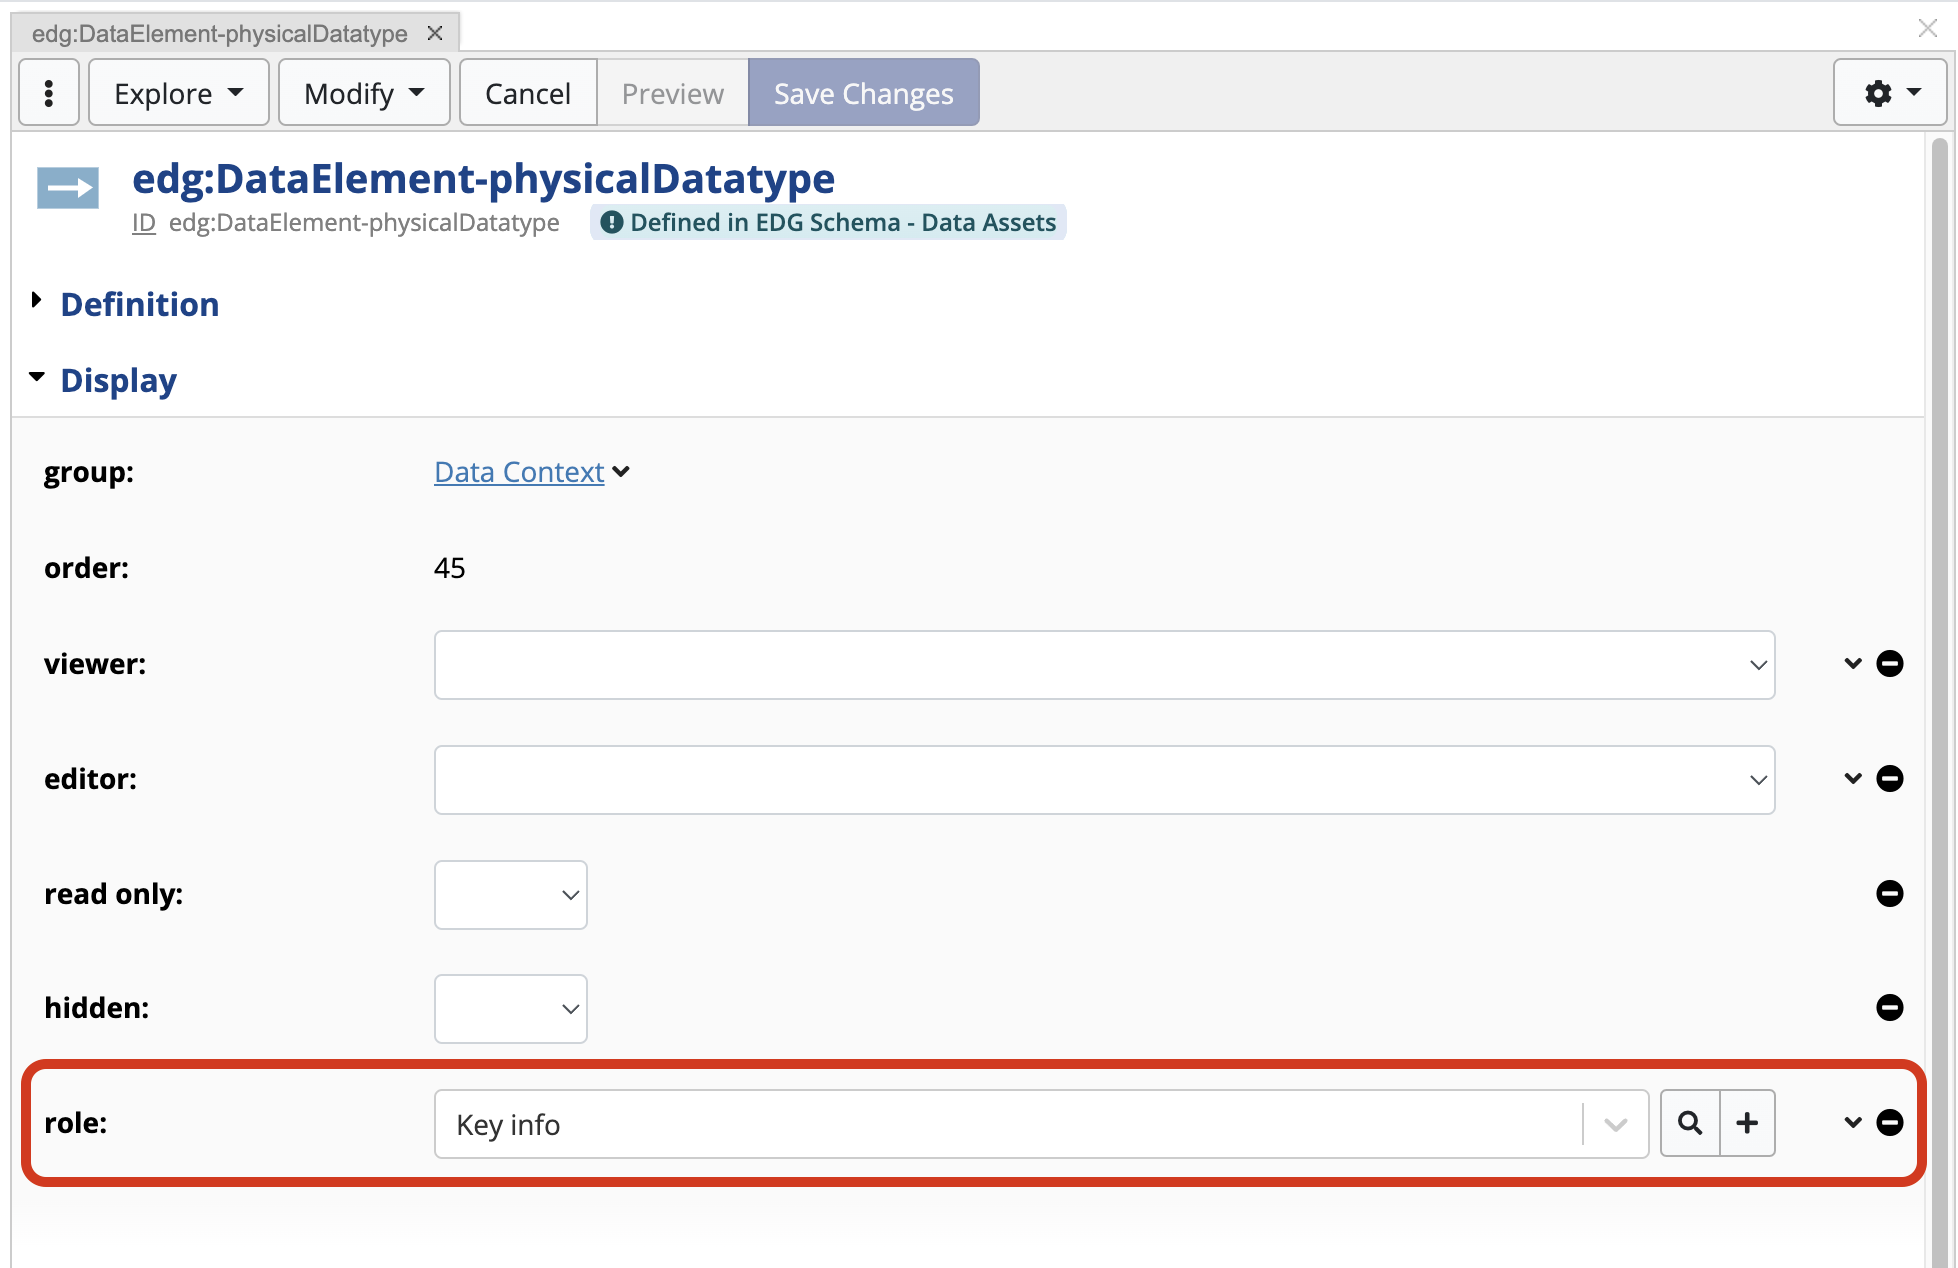Expand the Definition section
The width and height of the screenshot is (1958, 1268).
coord(139,304)
